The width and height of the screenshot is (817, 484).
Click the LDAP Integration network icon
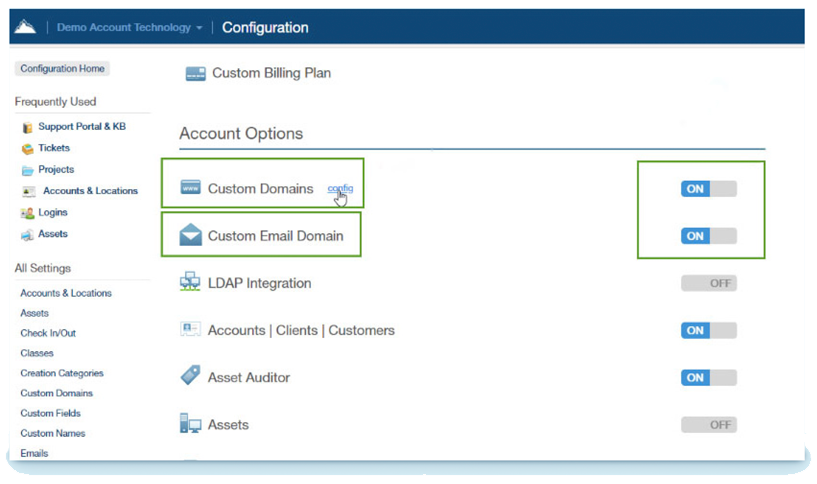(x=190, y=283)
